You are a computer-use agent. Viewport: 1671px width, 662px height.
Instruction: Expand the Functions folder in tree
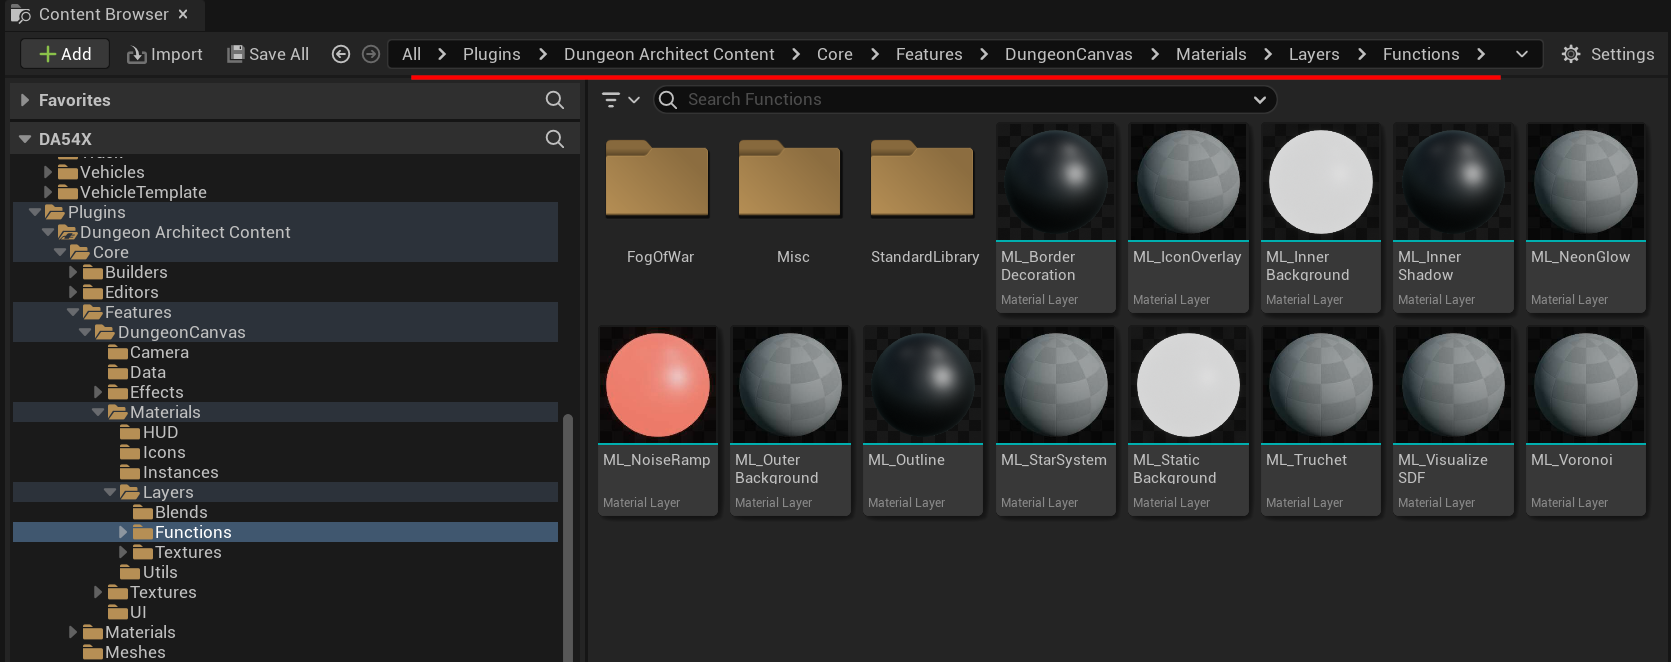click(x=123, y=532)
